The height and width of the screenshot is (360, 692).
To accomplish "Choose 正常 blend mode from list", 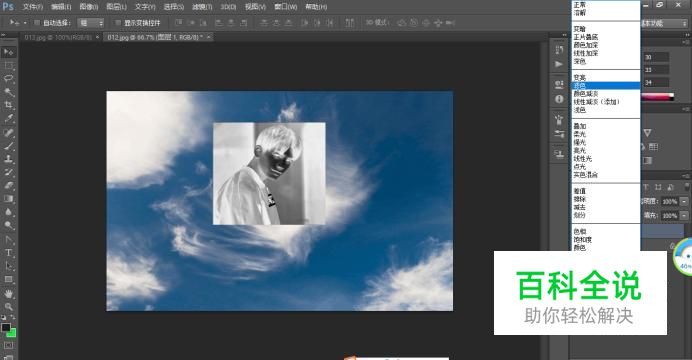I will coord(606,5).
